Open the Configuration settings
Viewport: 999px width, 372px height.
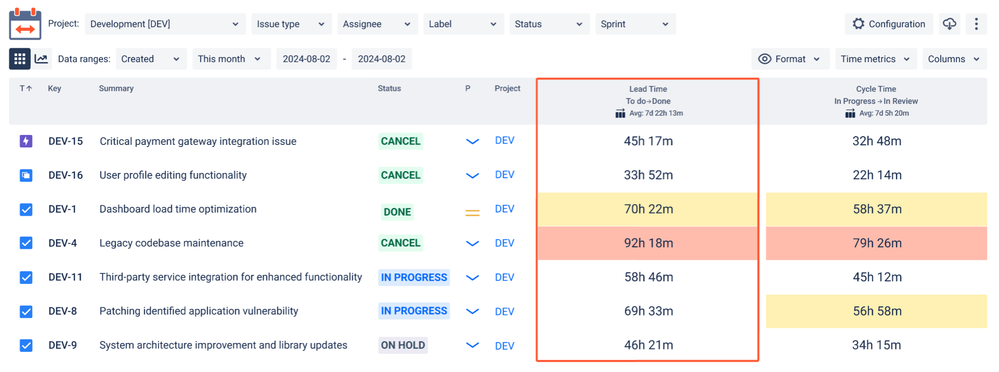pos(889,24)
